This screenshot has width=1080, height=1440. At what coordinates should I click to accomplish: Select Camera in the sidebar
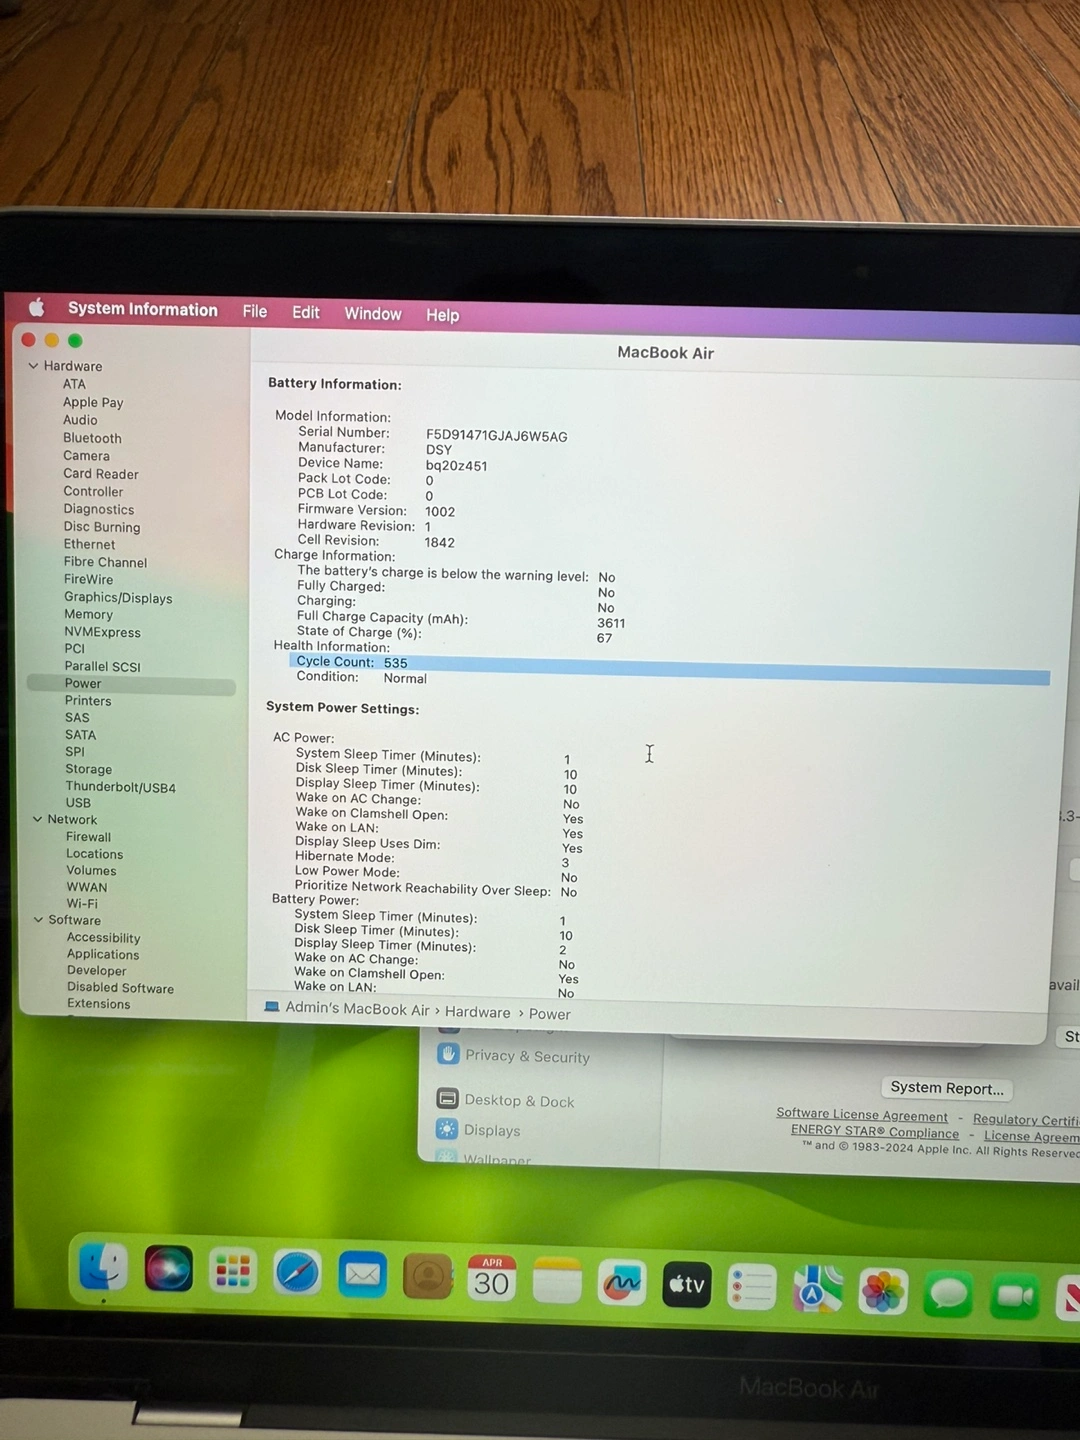(x=86, y=456)
